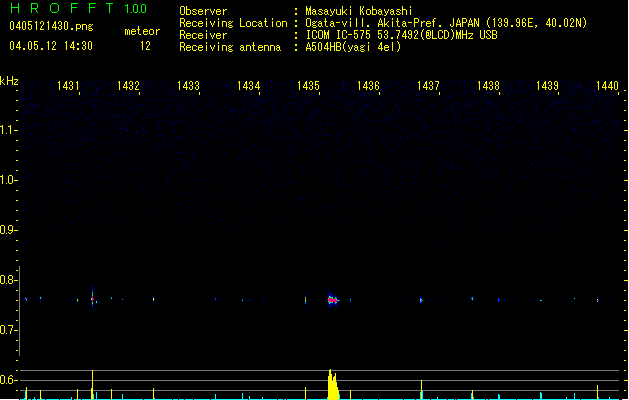Select the 1433 time marker
629x400 pixels.
tap(189, 87)
